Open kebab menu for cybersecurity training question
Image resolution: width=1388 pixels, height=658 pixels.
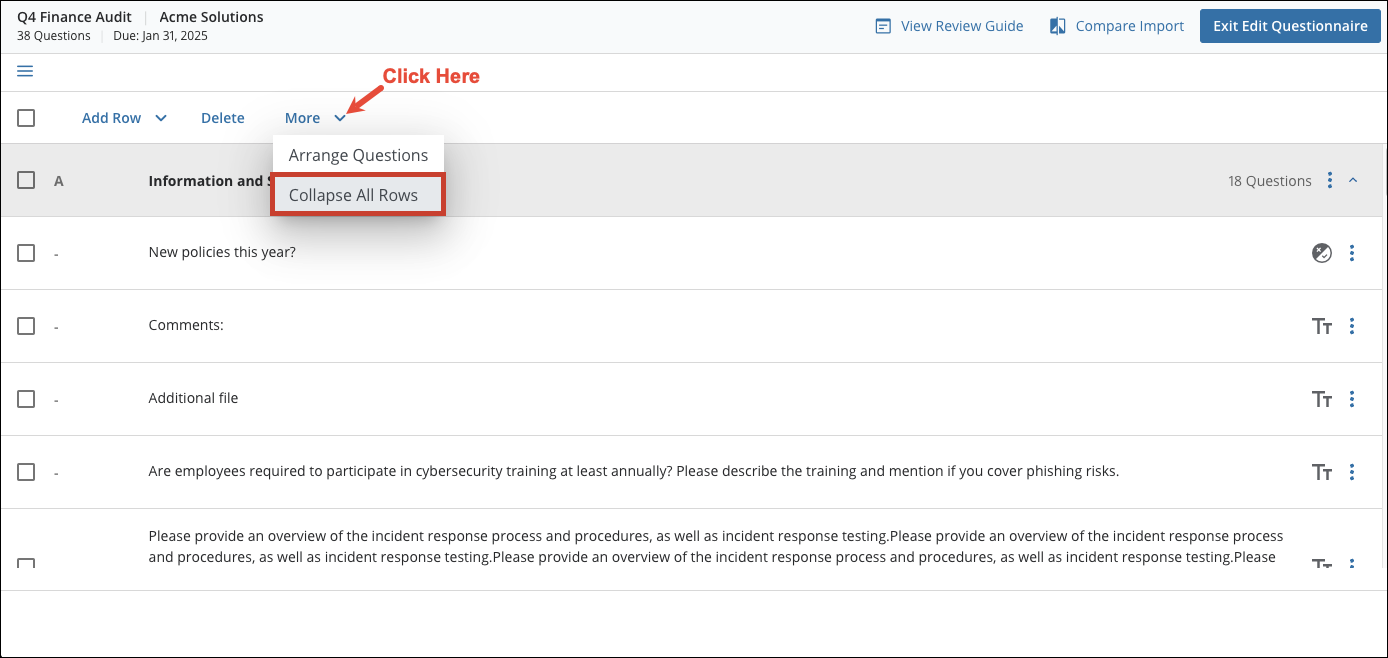pyautogui.click(x=1352, y=472)
